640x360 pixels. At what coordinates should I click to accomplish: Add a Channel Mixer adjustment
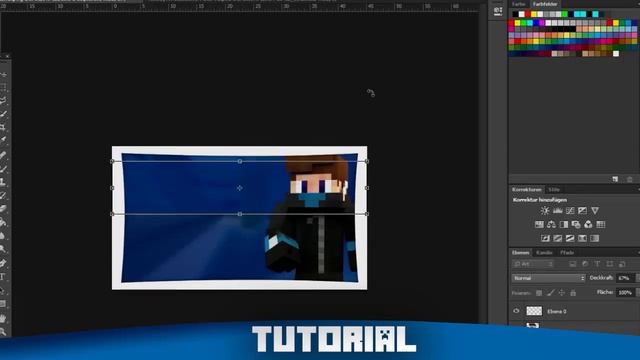click(x=588, y=224)
